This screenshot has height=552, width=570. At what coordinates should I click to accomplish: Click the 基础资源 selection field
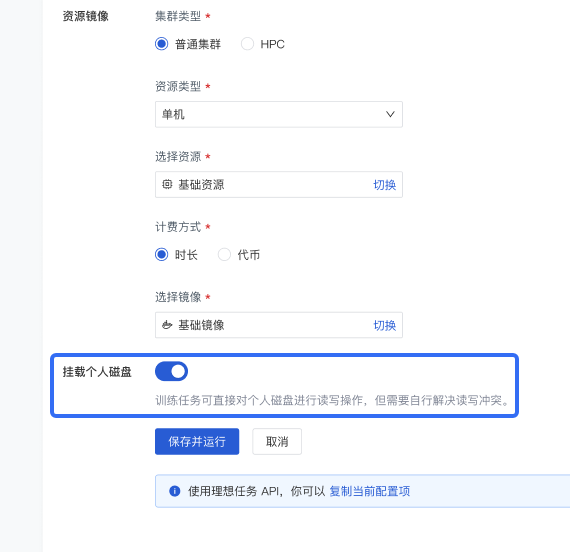(279, 184)
